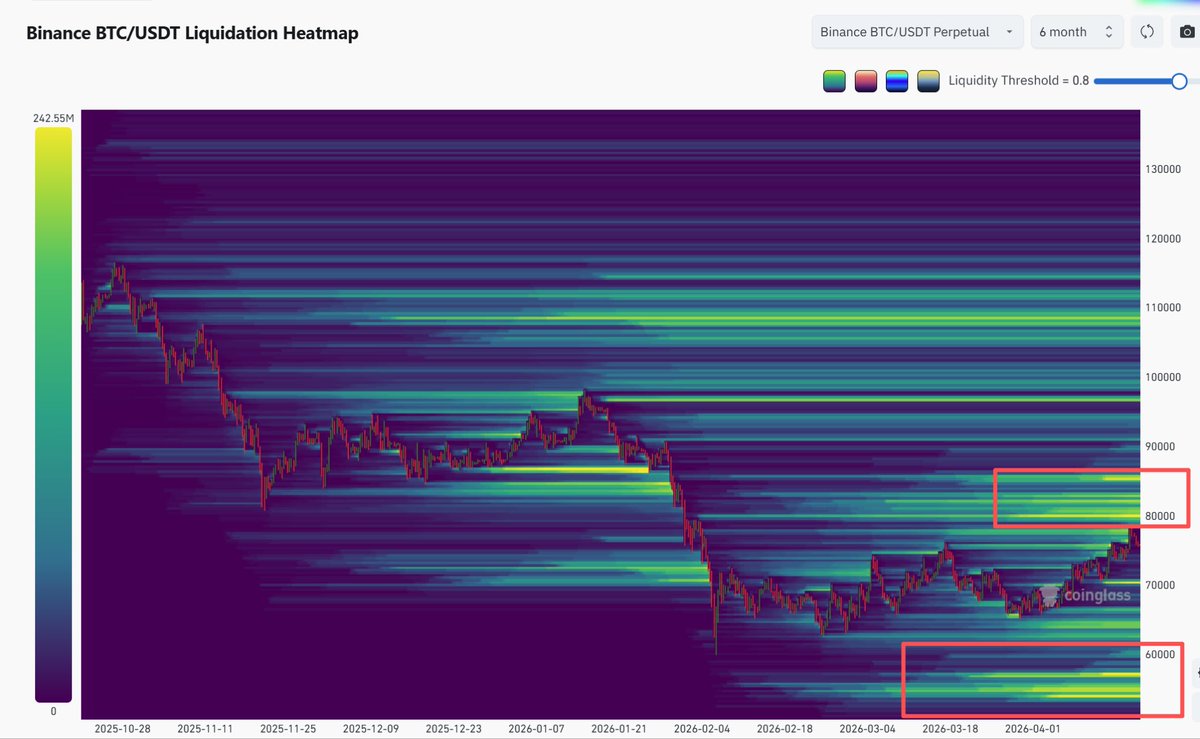Select the blue-cyan color scheme swatch
The height and width of the screenshot is (739, 1200).
(897, 81)
